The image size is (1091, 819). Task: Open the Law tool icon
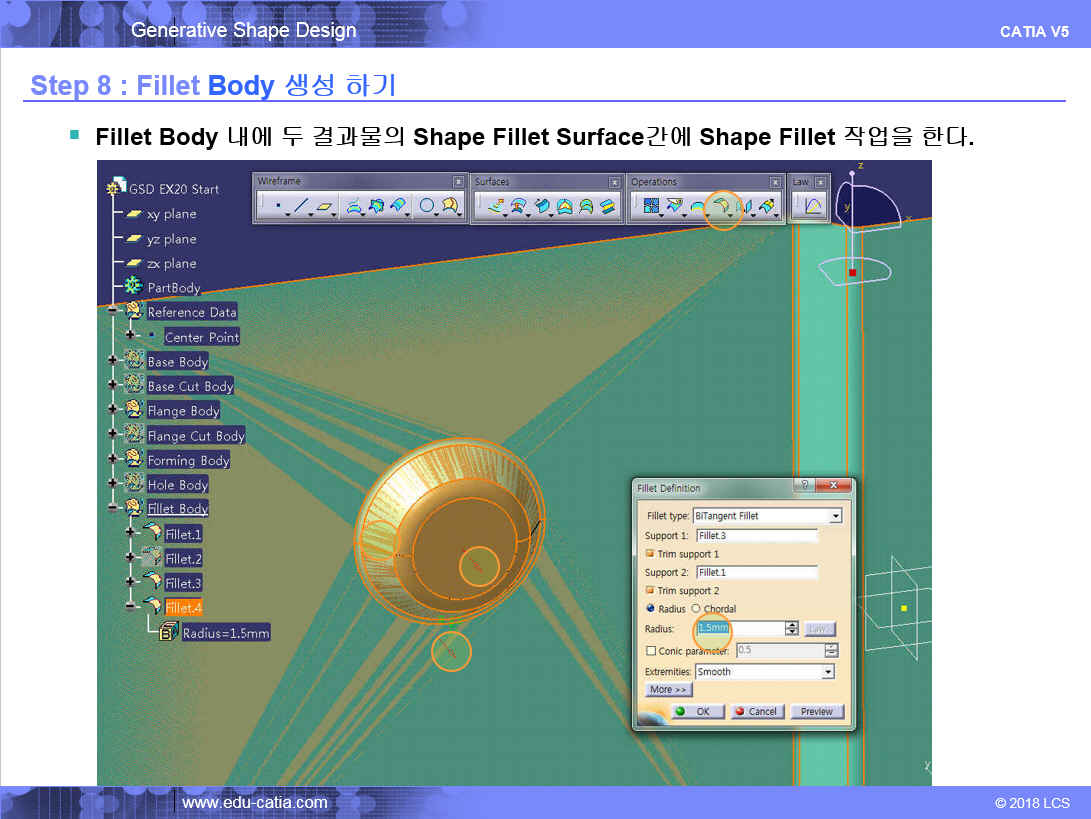tap(812, 207)
